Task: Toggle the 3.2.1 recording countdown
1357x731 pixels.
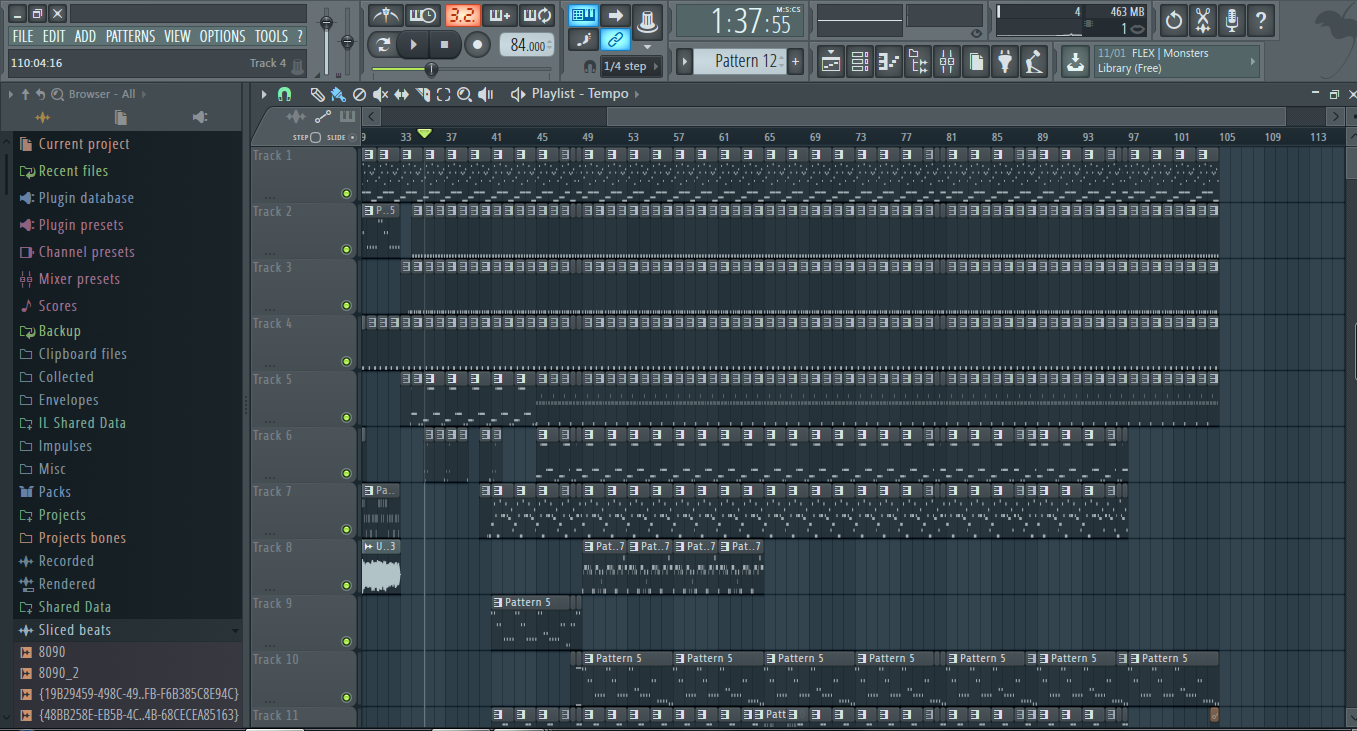Action: click(x=462, y=15)
